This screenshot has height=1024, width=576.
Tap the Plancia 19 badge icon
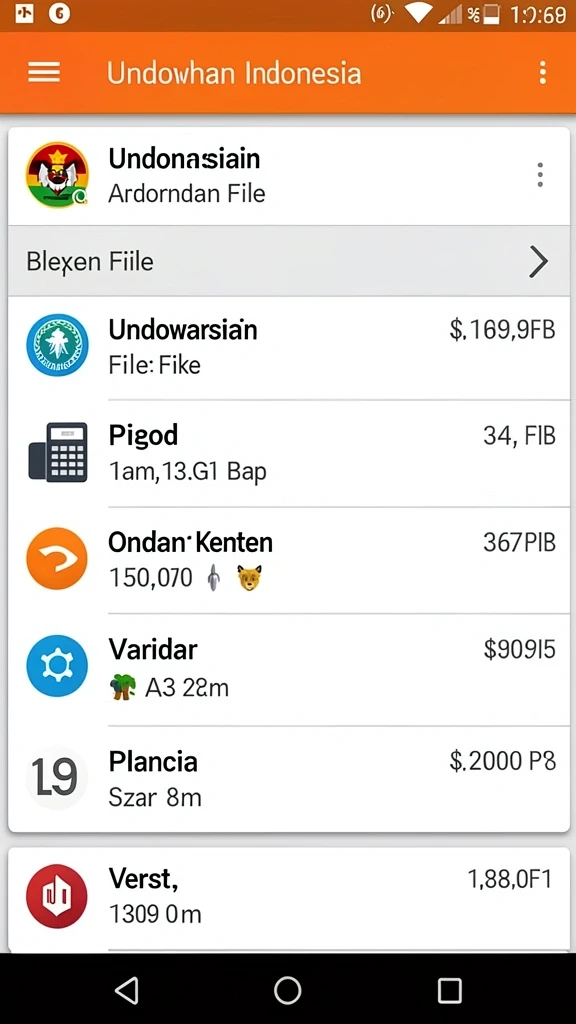[56, 777]
